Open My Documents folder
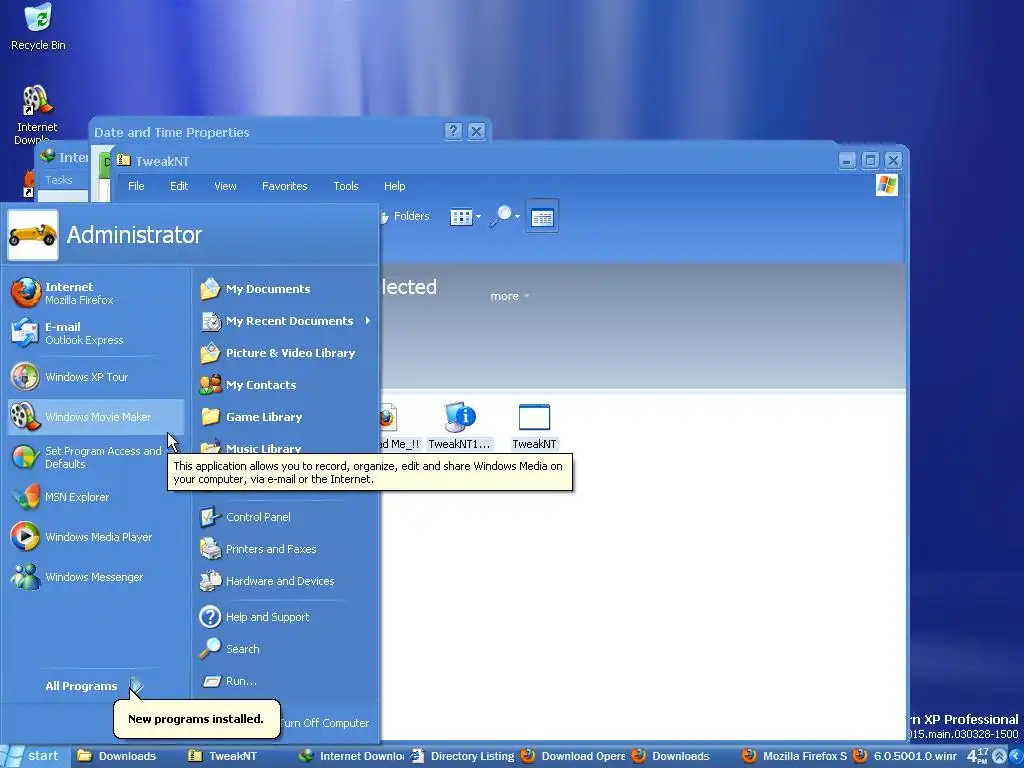1024x768 pixels. (285, 289)
